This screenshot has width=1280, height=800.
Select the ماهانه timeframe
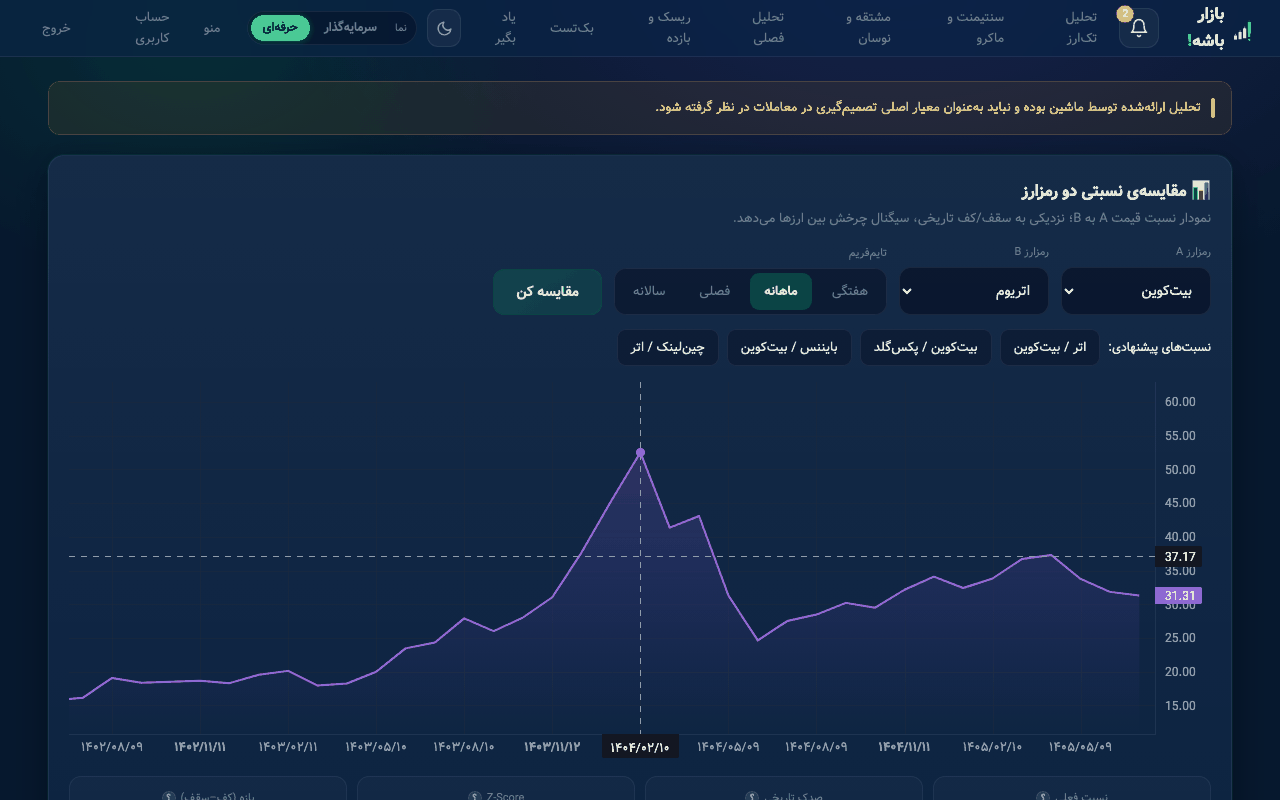(x=781, y=291)
